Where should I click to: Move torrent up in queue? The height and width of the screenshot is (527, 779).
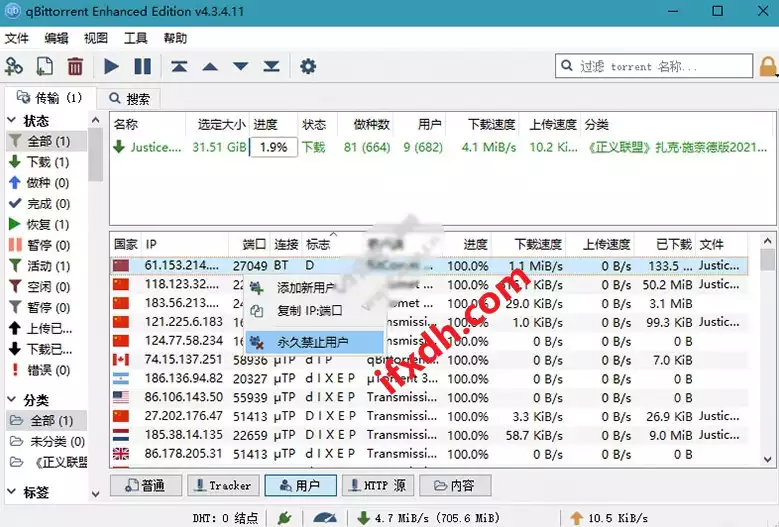coord(210,66)
